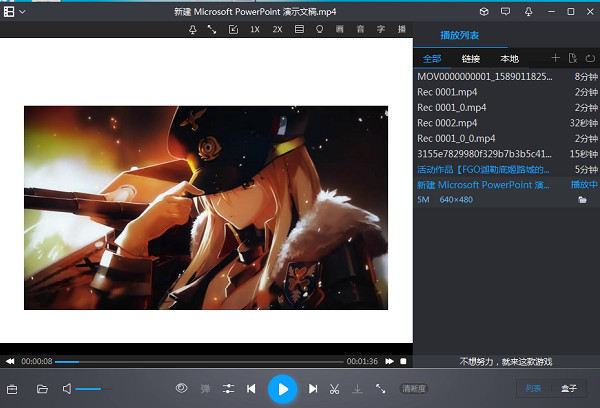Switch to the 全部 playlist tab
The image size is (600, 408).
click(432, 59)
